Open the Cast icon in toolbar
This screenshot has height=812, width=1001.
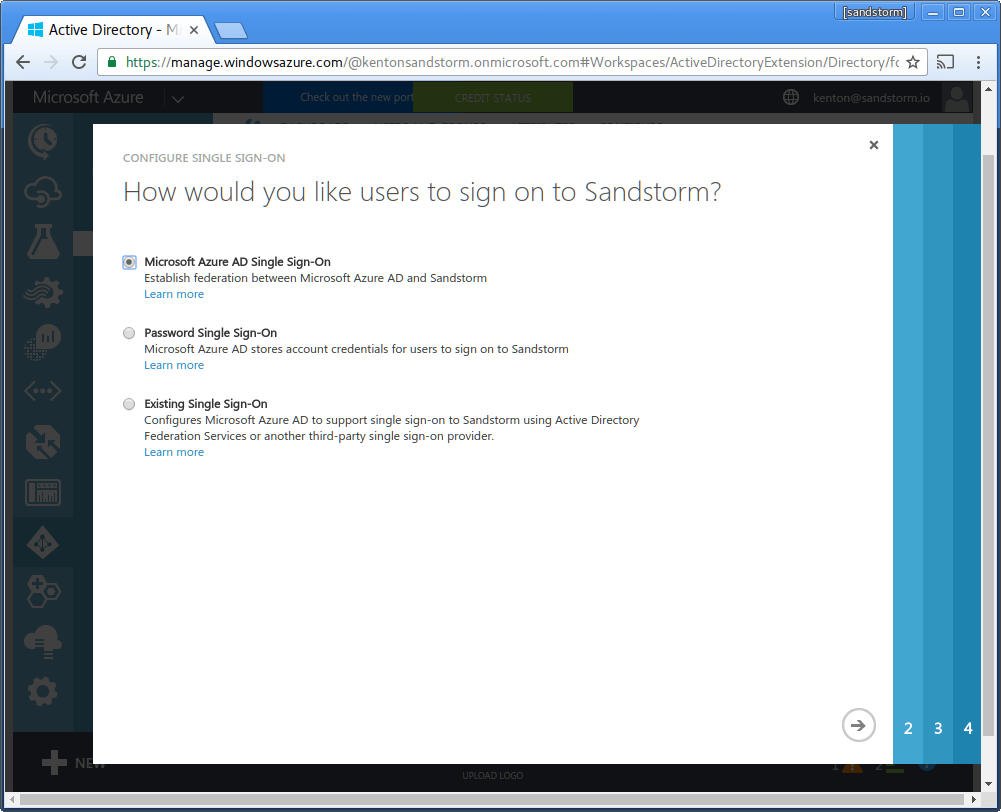[945, 62]
